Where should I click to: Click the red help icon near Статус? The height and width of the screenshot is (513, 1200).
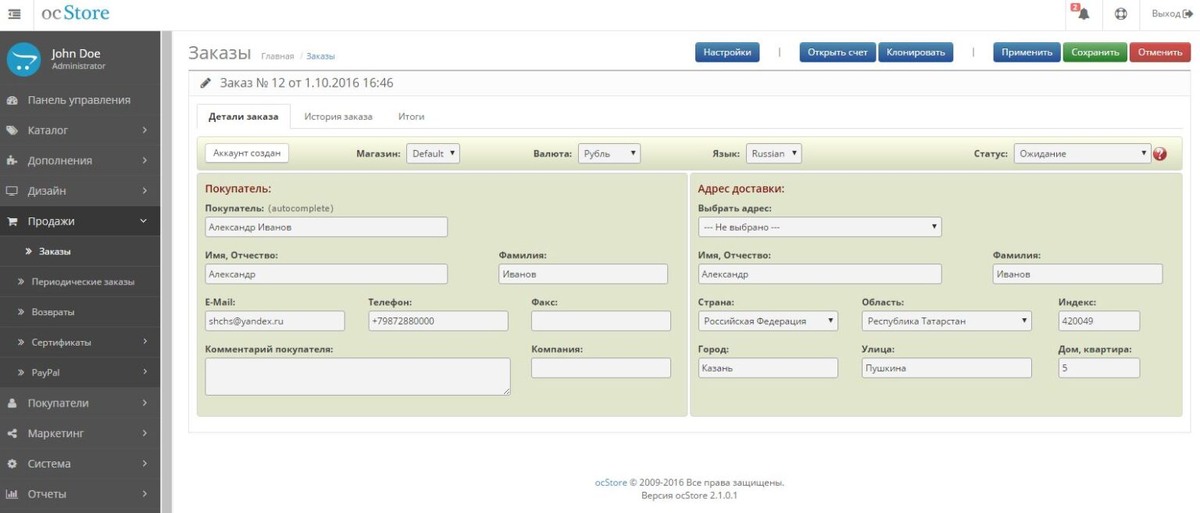1160,154
